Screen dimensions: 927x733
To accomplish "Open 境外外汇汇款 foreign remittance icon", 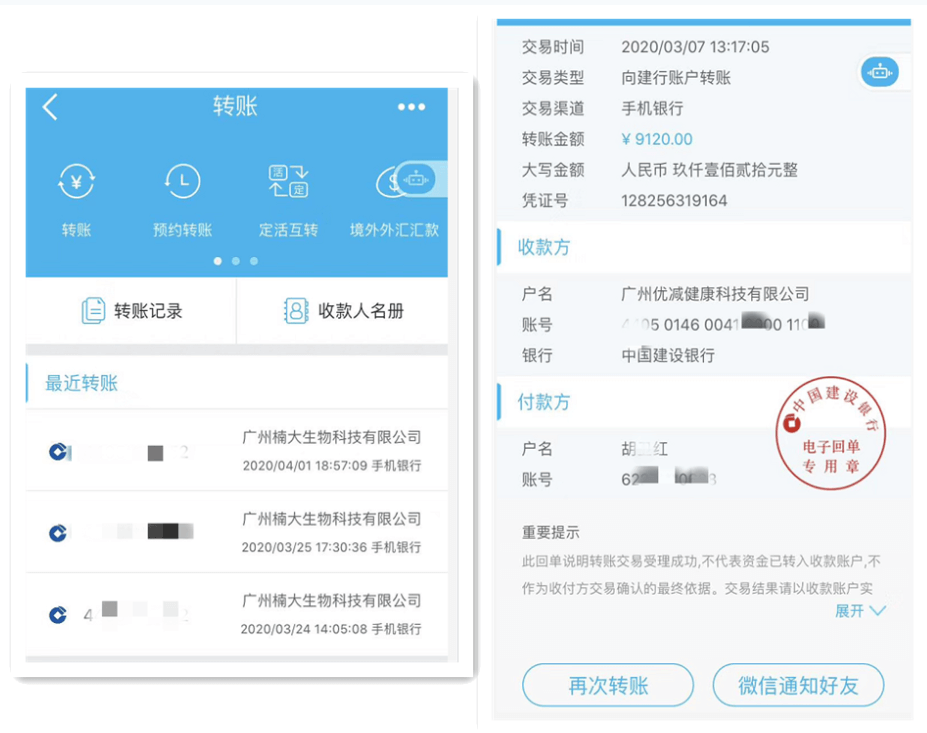I will (392, 182).
